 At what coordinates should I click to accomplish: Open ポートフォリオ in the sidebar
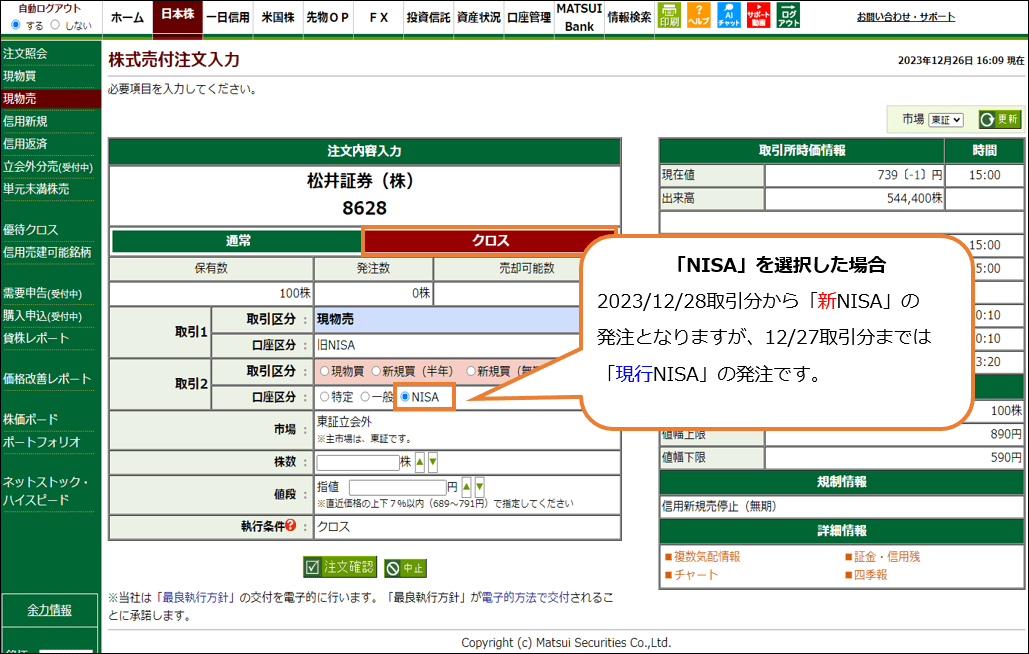41,441
